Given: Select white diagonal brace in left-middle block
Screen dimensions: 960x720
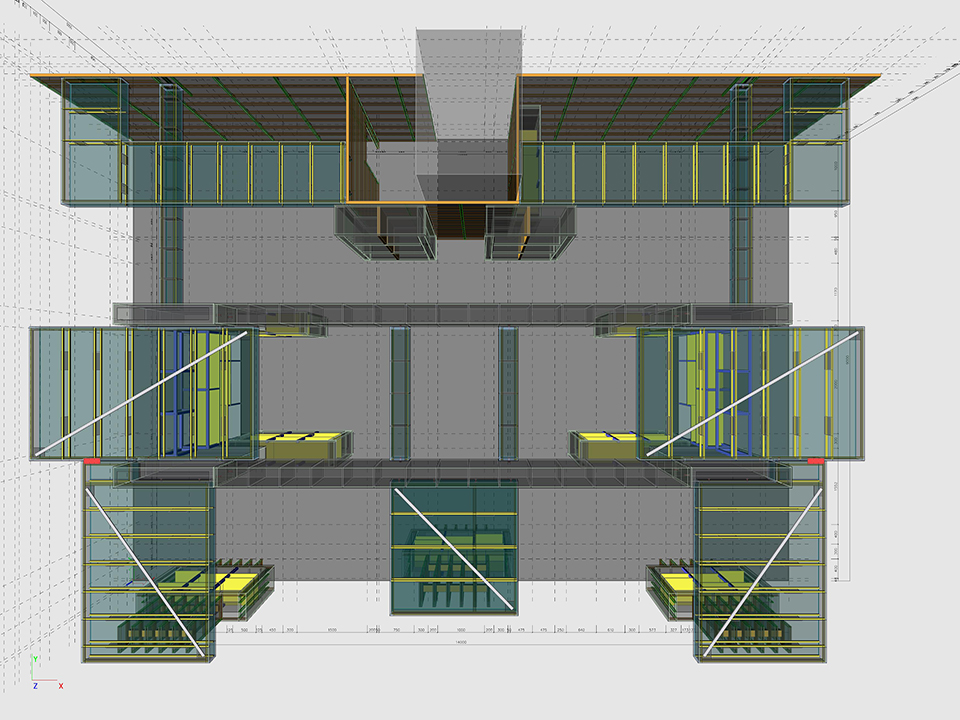Looking at the screenshot, I should (140, 394).
